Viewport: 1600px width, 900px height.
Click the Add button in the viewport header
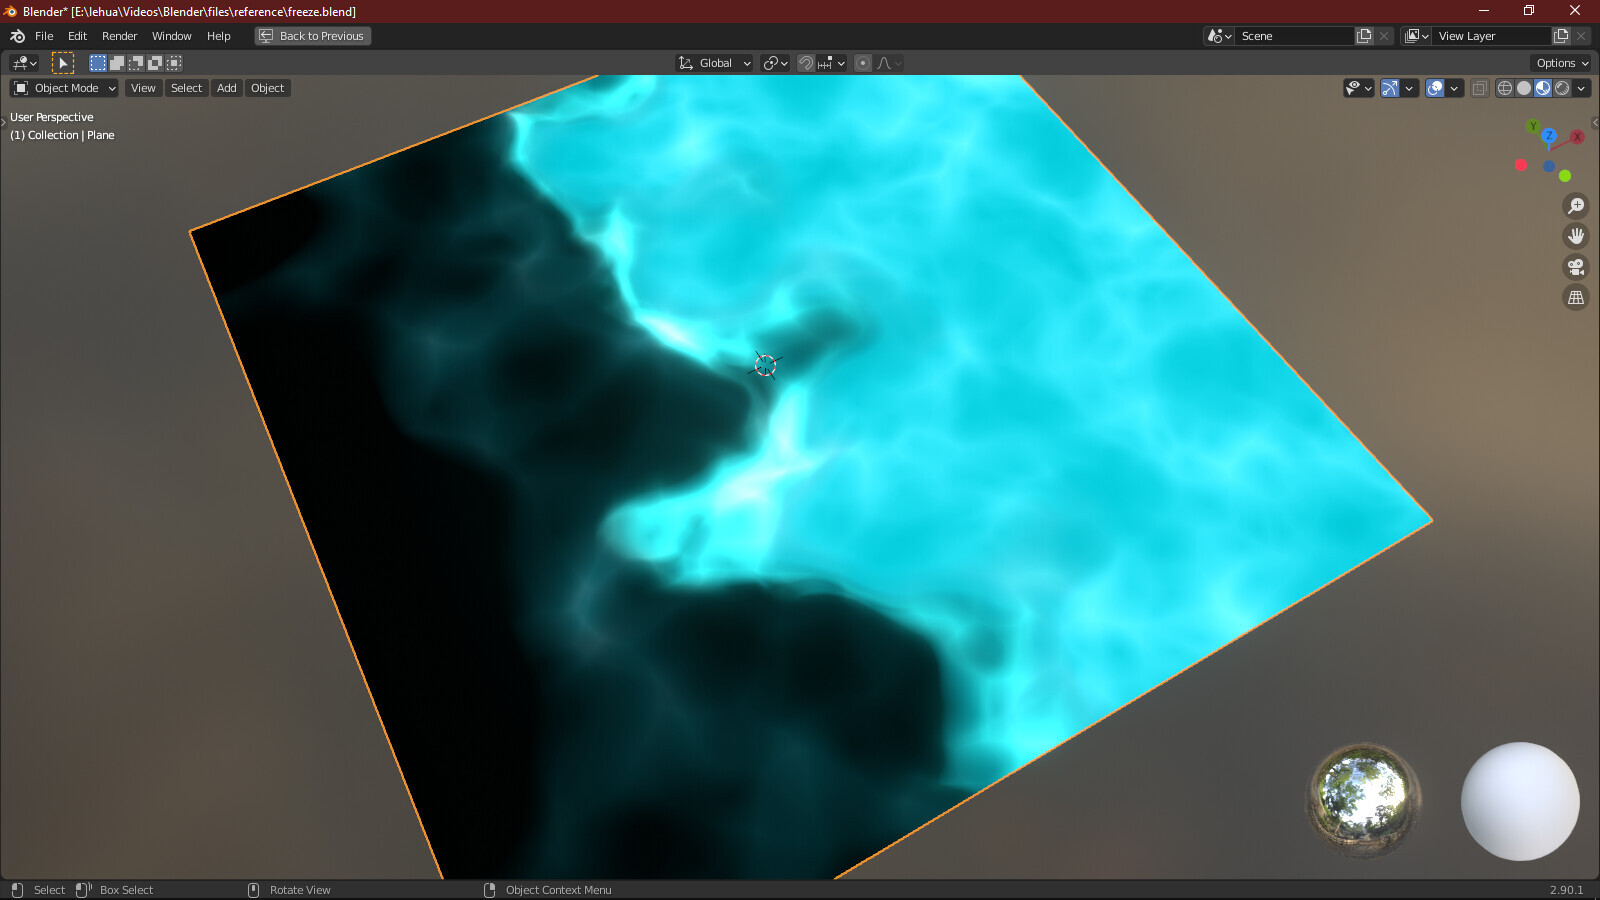coord(226,88)
